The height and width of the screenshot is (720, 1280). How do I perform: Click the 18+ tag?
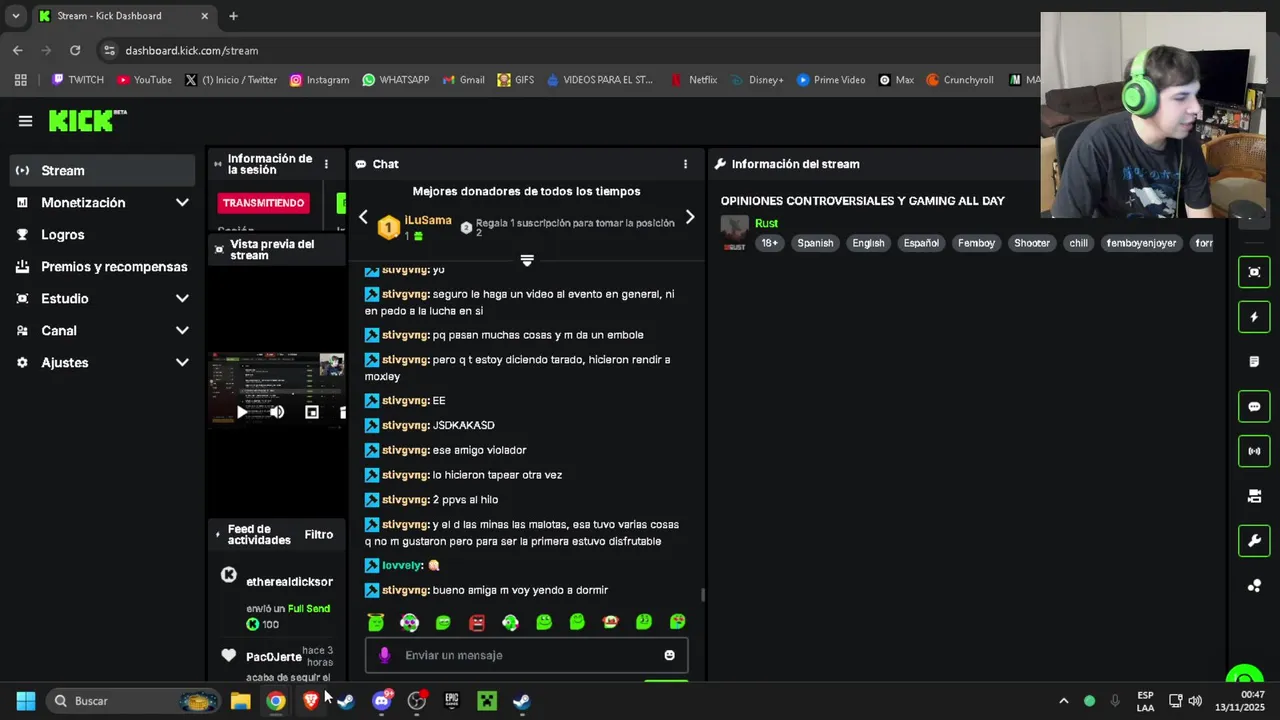pos(769,243)
